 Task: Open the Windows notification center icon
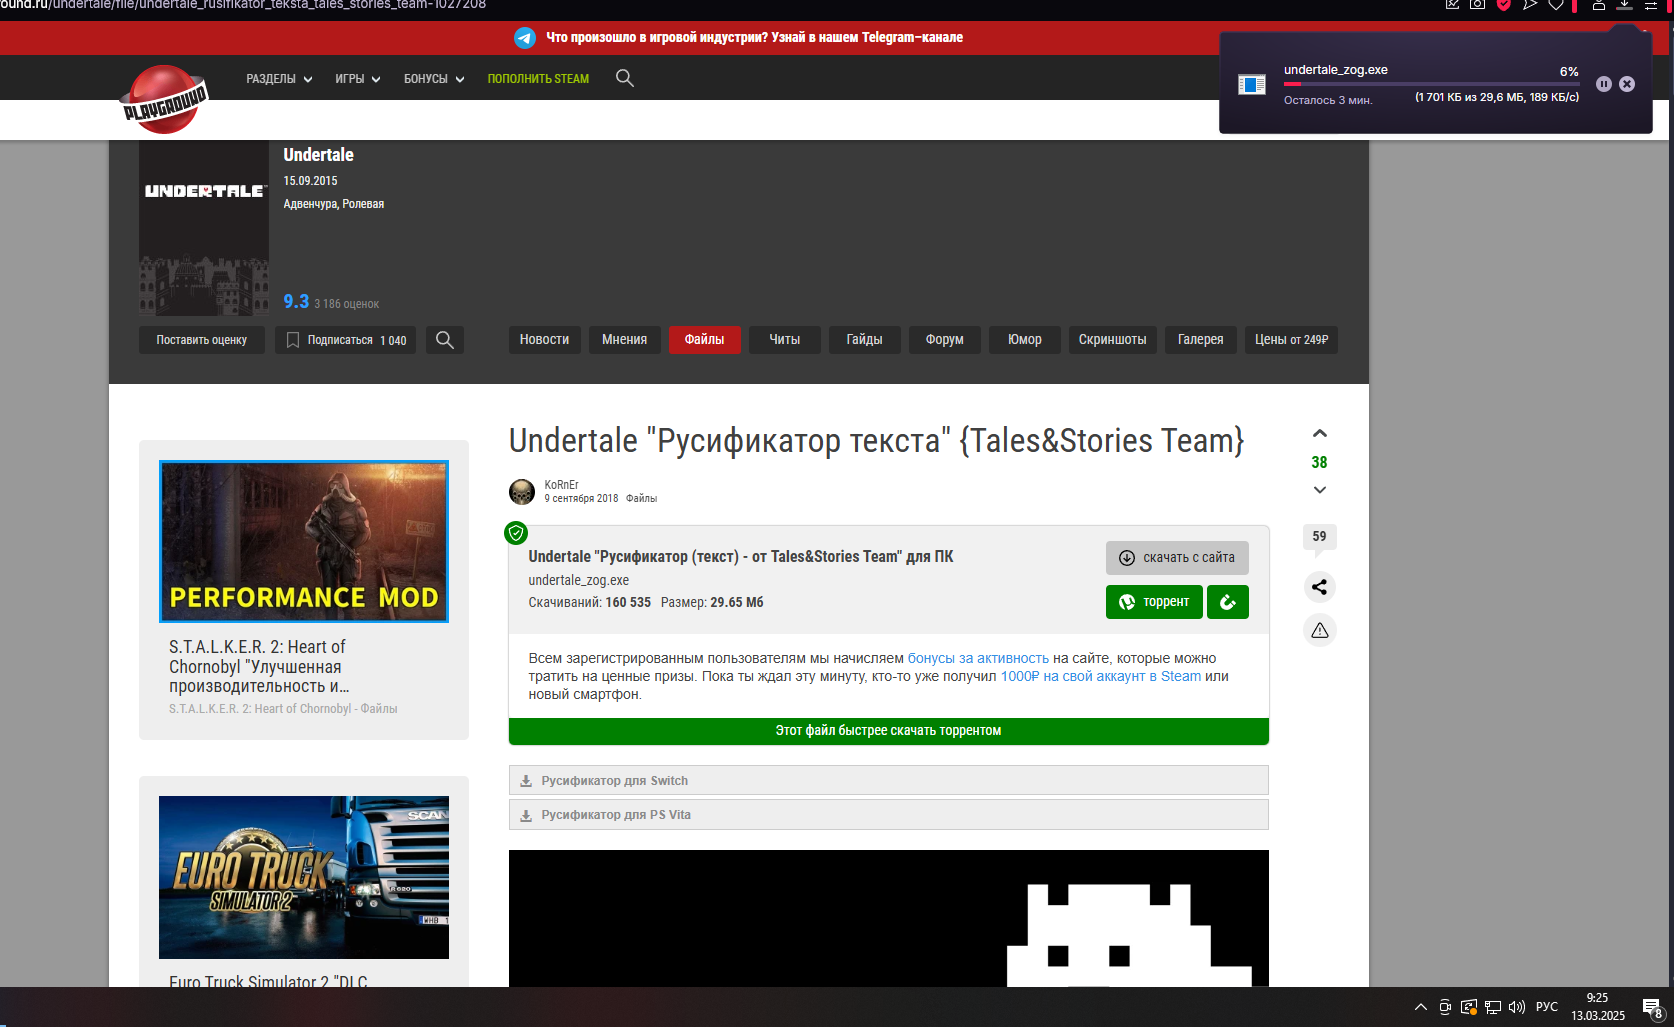(1652, 1008)
